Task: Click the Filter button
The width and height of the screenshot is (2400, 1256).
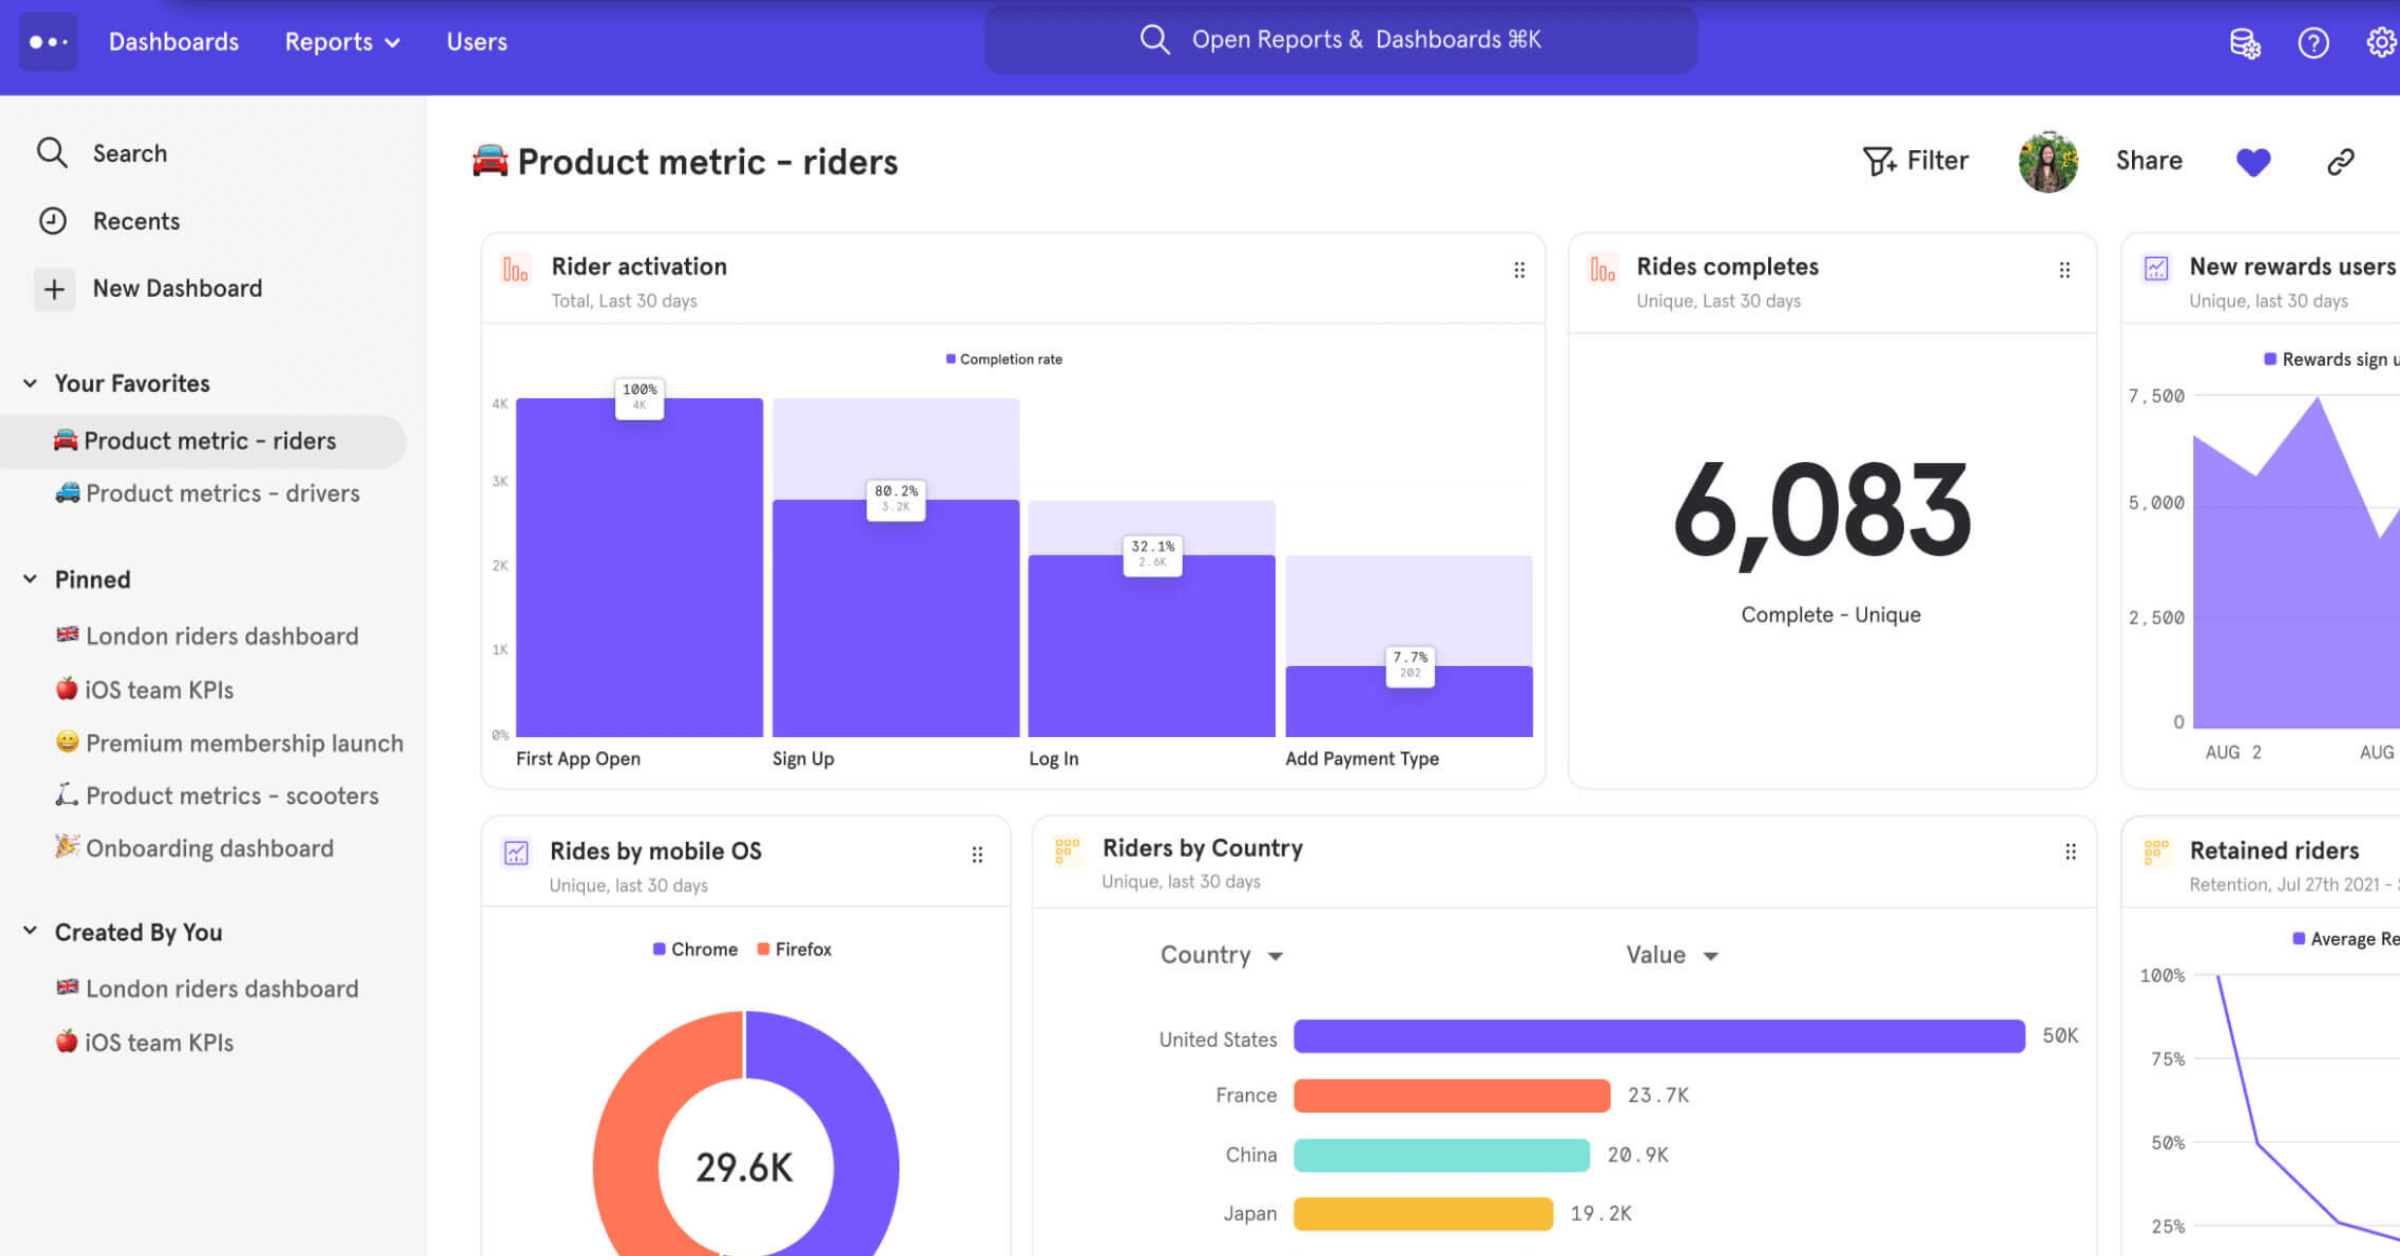Action: [1915, 161]
